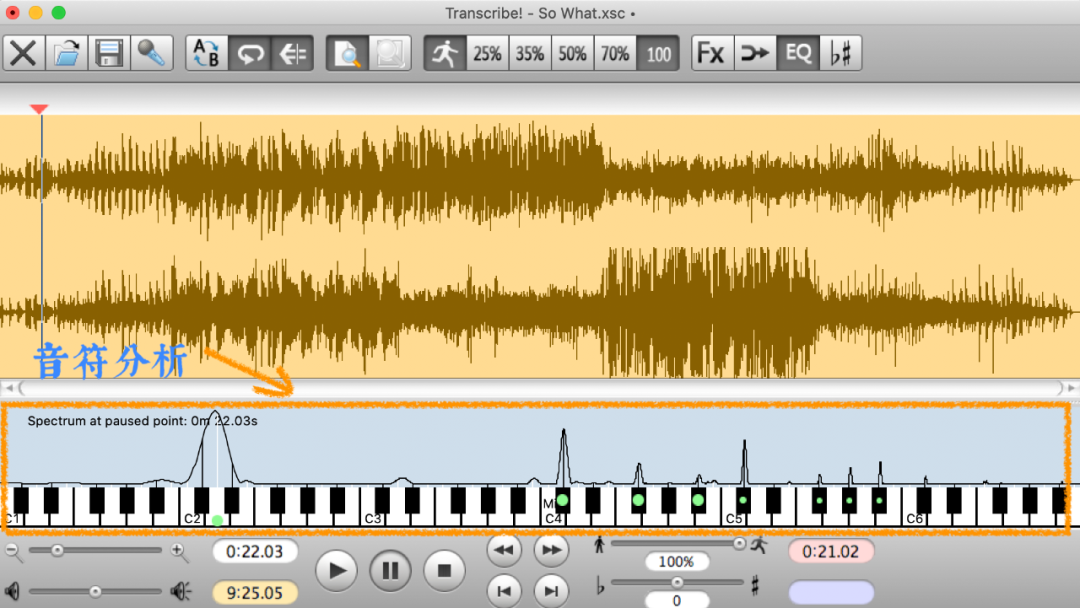The width and height of the screenshot is (1080, 608).
Task: Click the Stop button
Action: click(444, 571)
